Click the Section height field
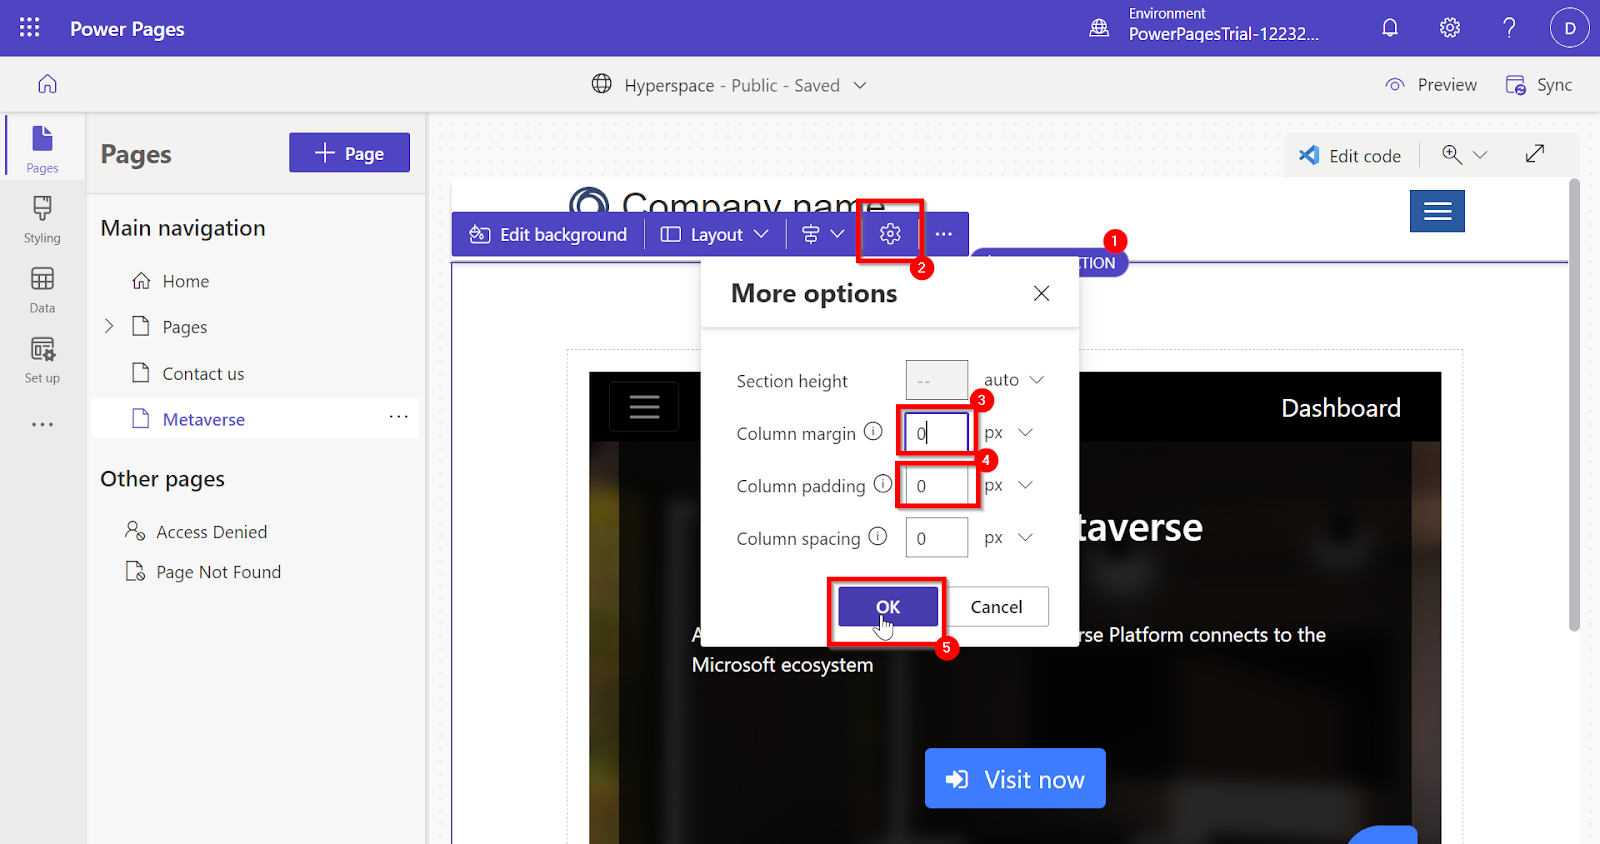This screenshot has height=844, width=1600. pos(936,380)
